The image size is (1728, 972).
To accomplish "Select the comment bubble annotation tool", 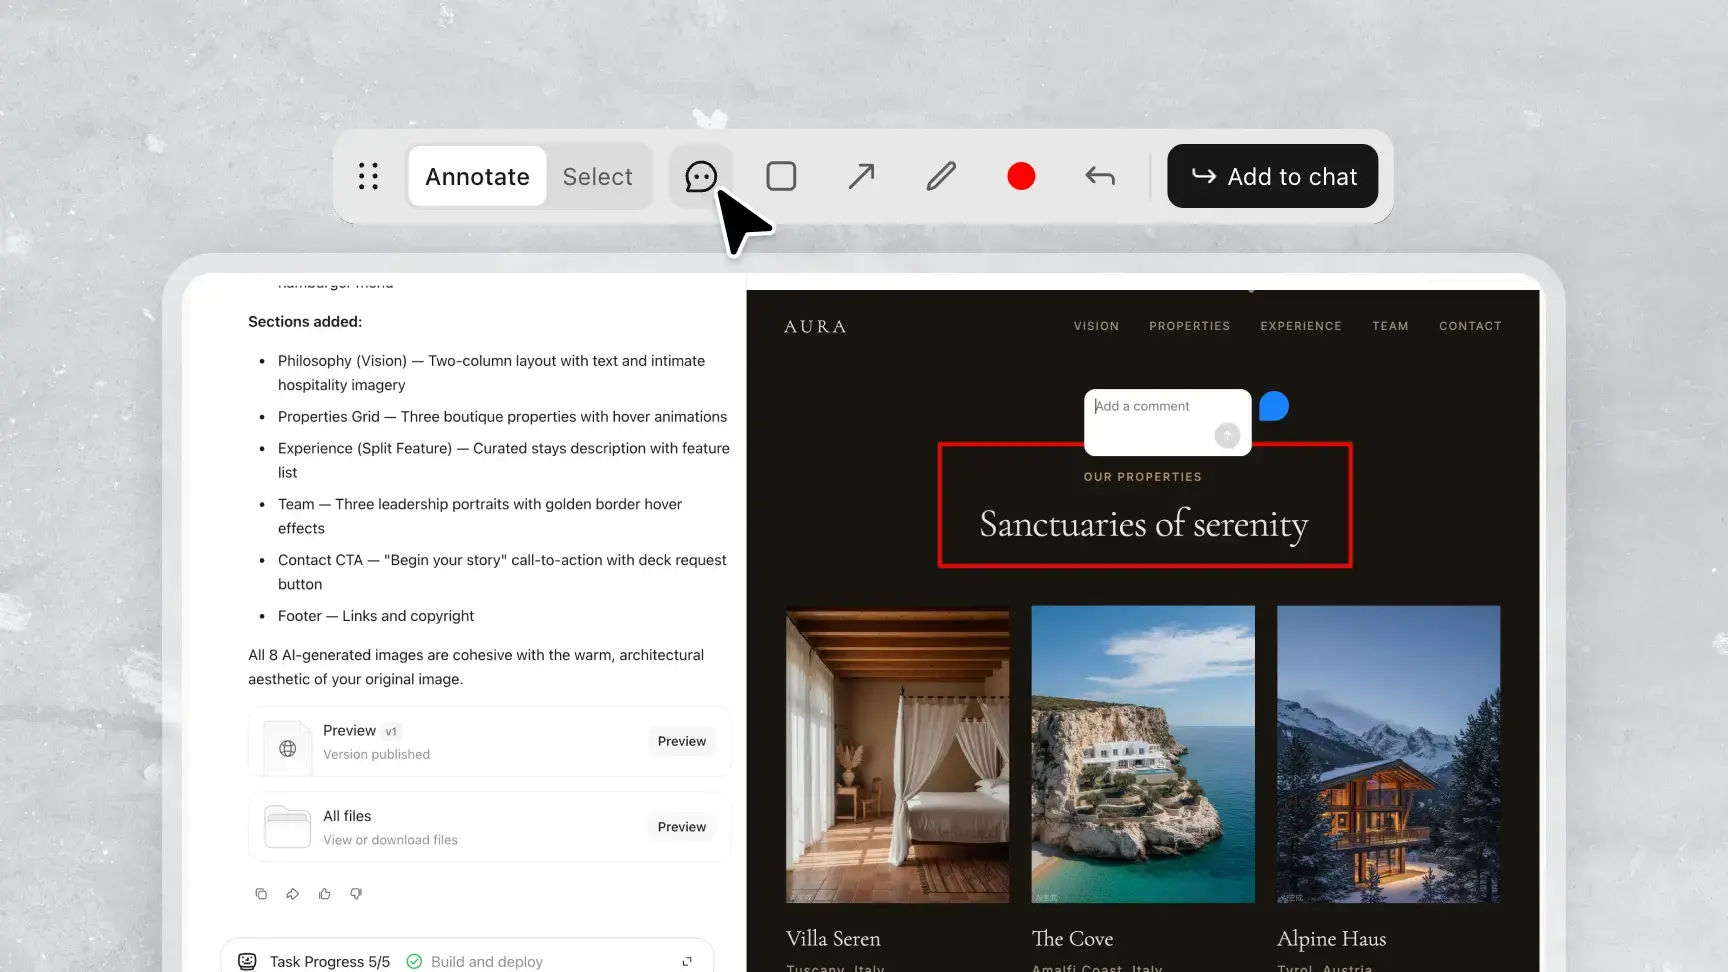I will click(701, 176).
